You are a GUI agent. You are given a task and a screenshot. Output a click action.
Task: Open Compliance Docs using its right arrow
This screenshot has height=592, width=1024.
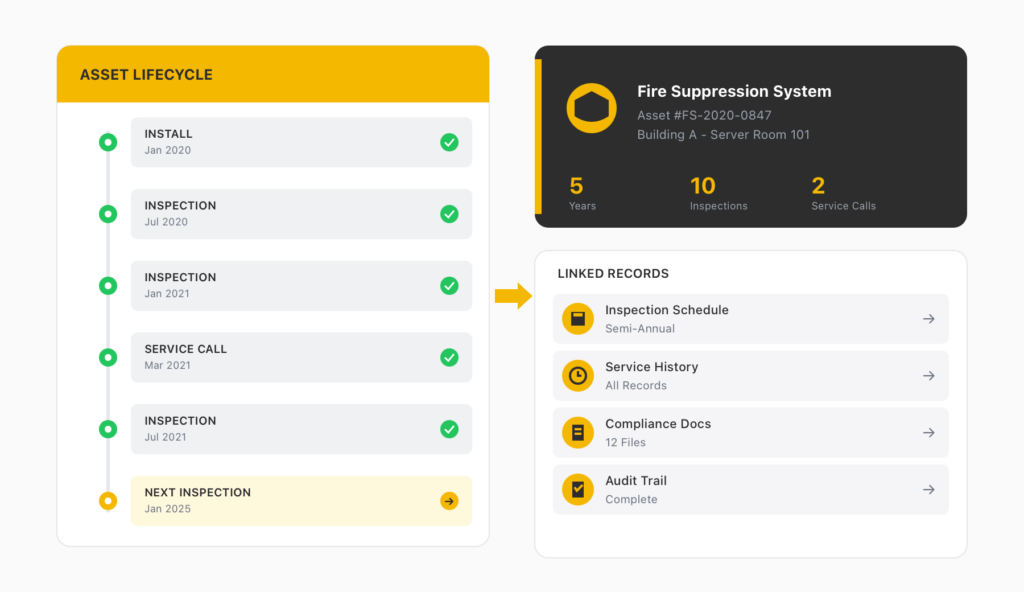(x=928, y=433)
